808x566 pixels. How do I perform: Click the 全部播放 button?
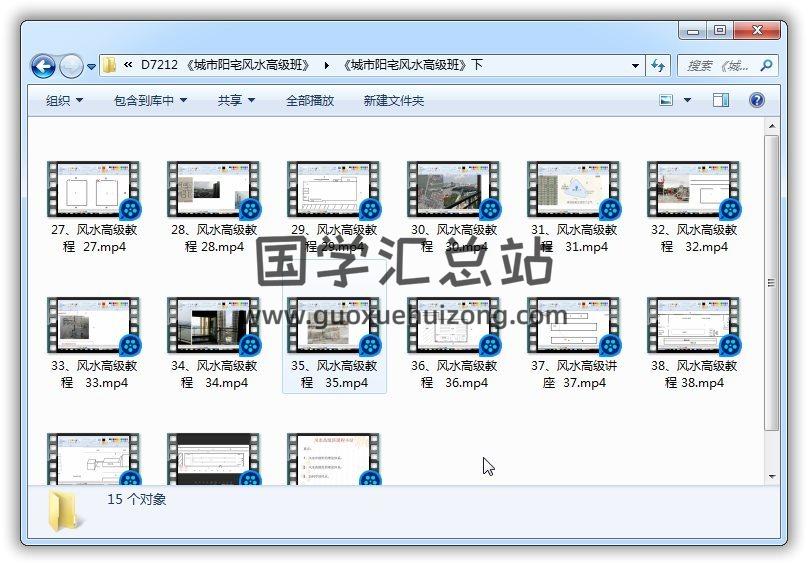(x=310, y=101)
